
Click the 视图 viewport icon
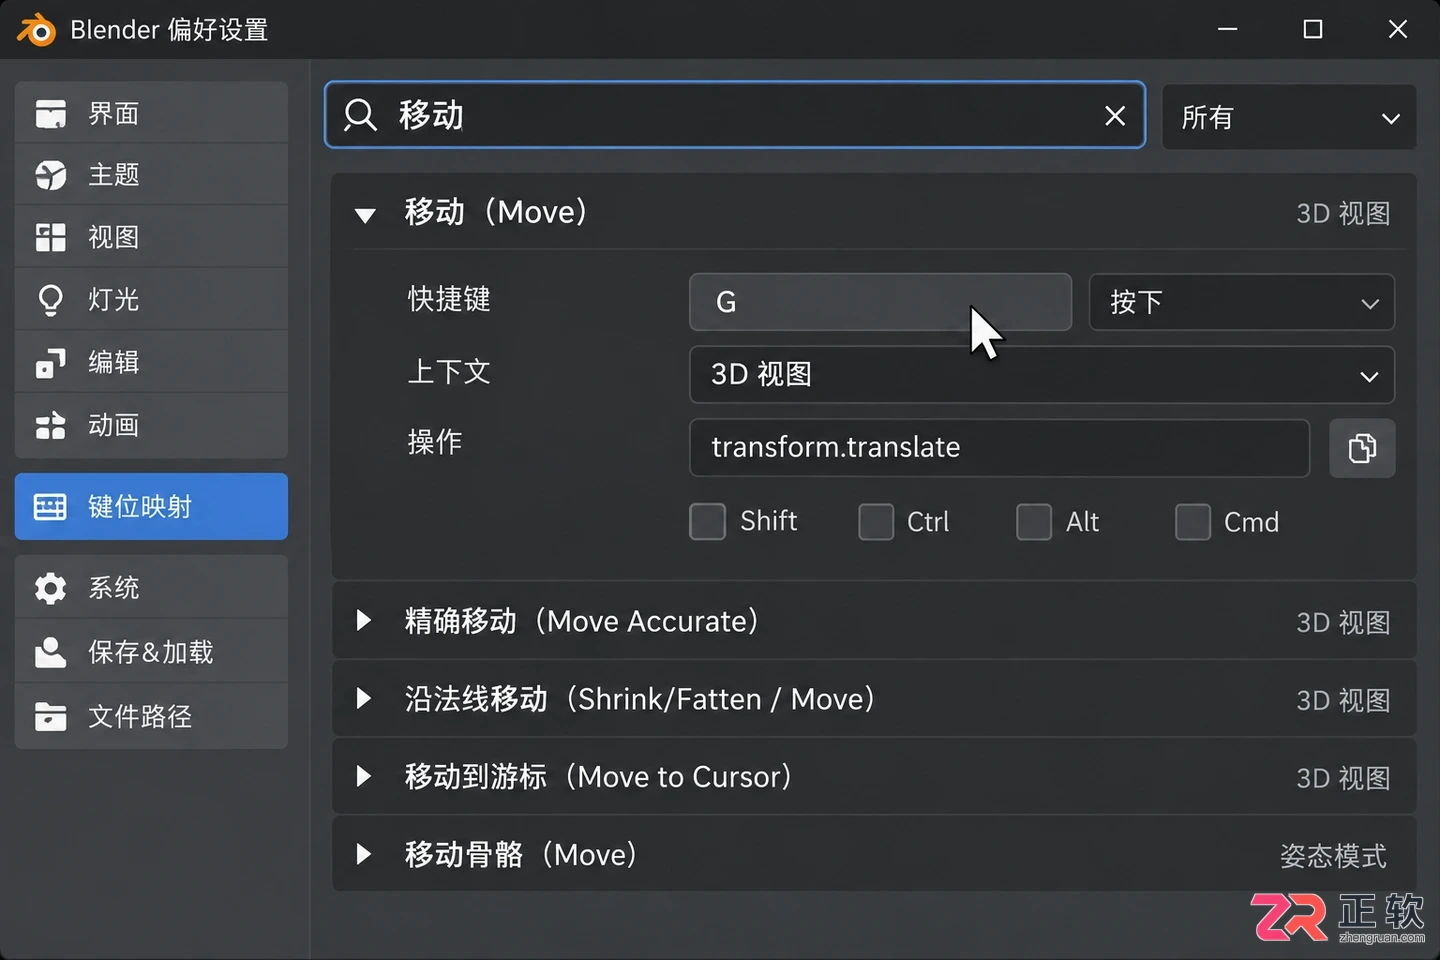click(50, 237)
